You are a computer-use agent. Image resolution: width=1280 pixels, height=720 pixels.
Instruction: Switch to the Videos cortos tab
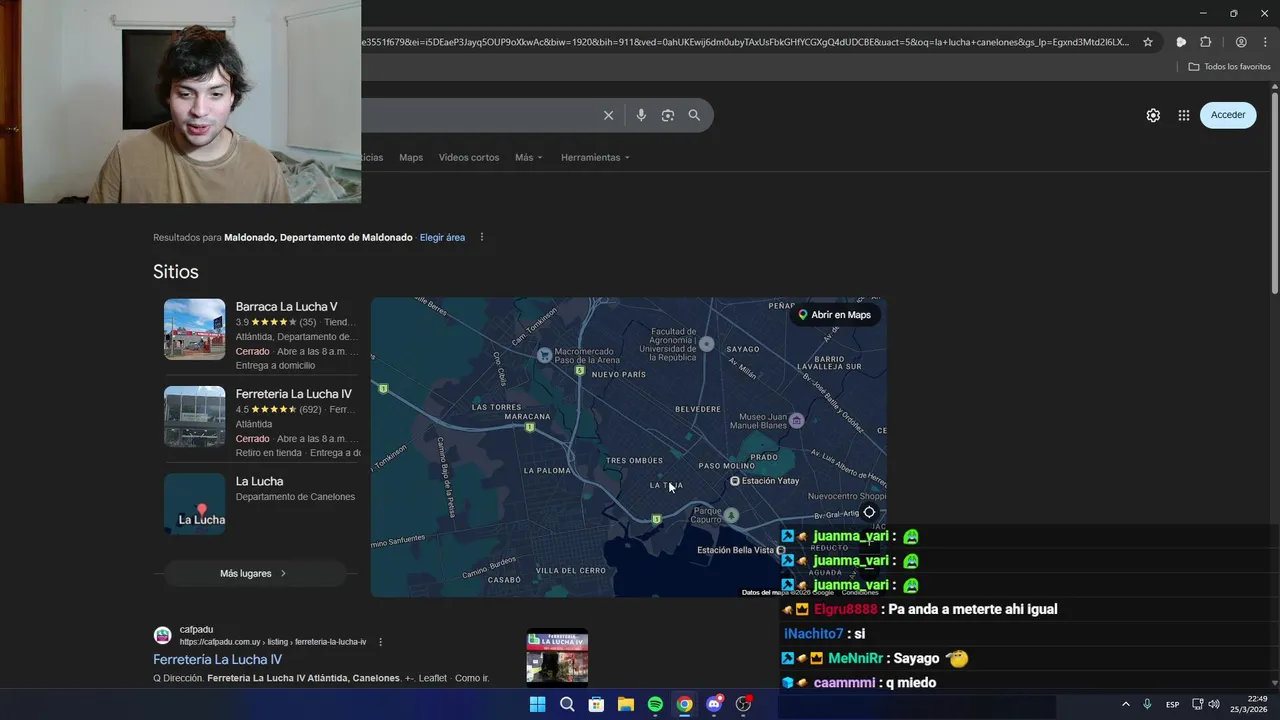coord(469,157)
